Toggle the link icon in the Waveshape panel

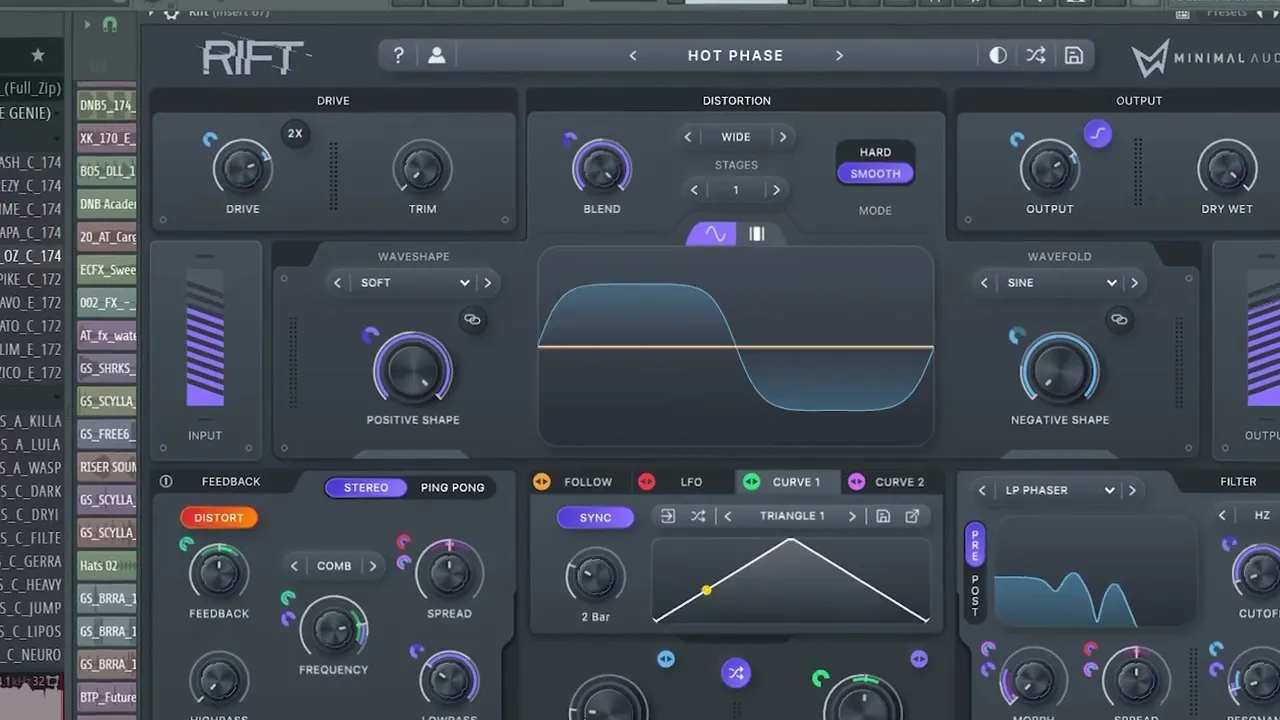click(x=472, y=320)
